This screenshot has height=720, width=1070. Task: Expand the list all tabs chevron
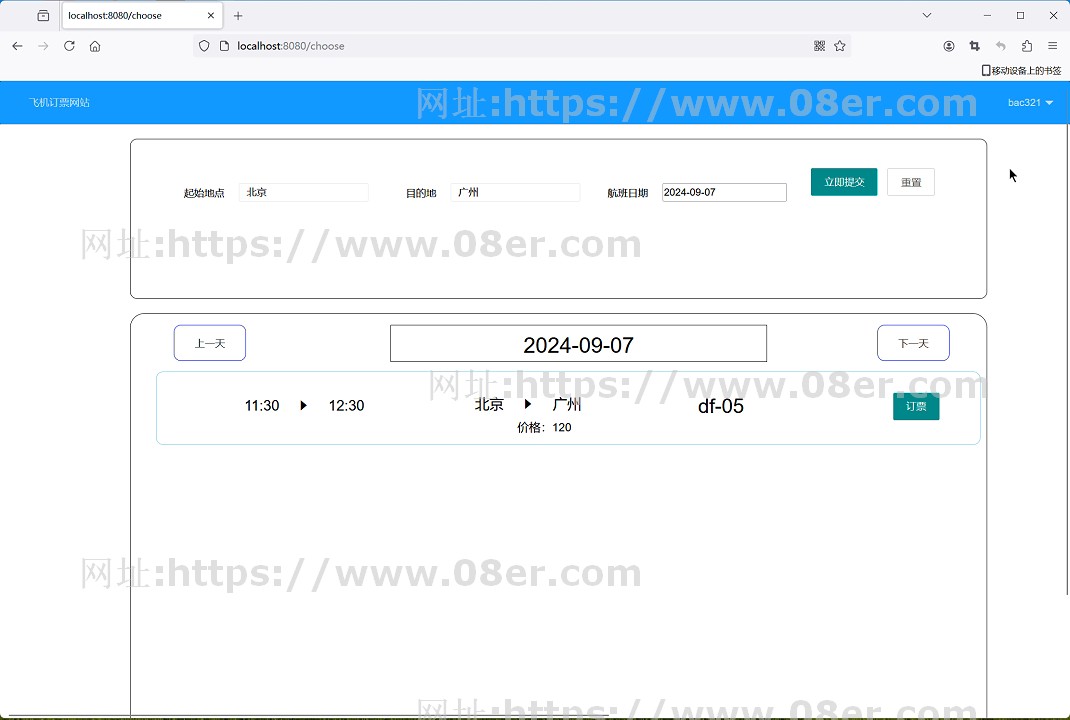click(927, 15)
